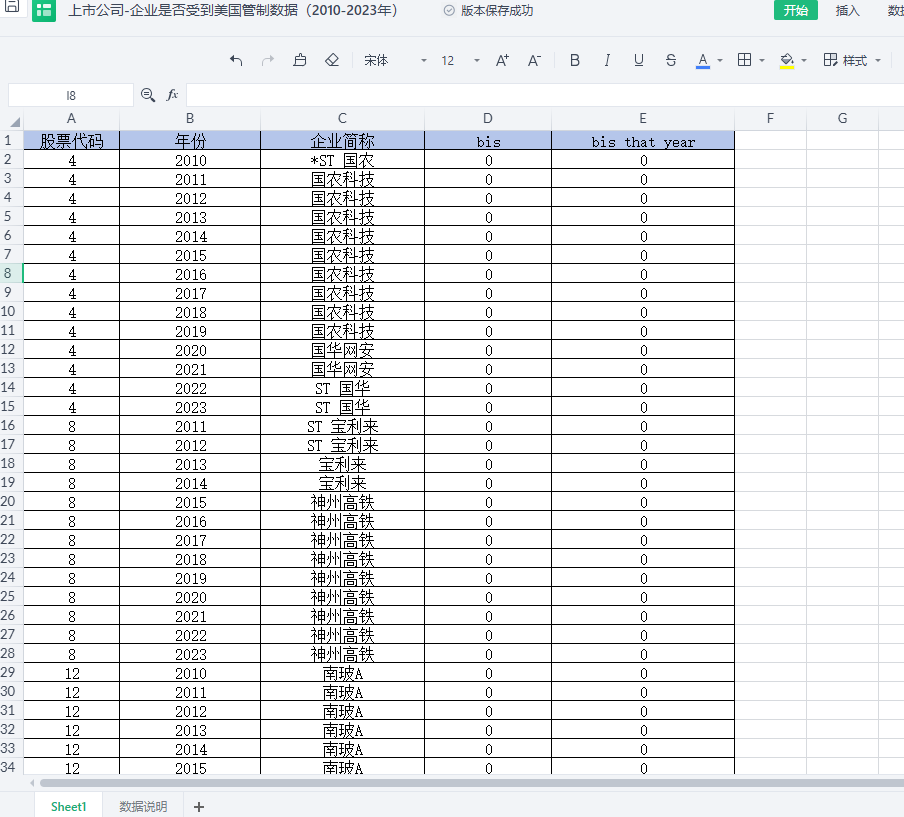Apply the yellow fill color bucket
Image resolution: width=904 pixels, height=817 pixels.
tap(787, 60)
